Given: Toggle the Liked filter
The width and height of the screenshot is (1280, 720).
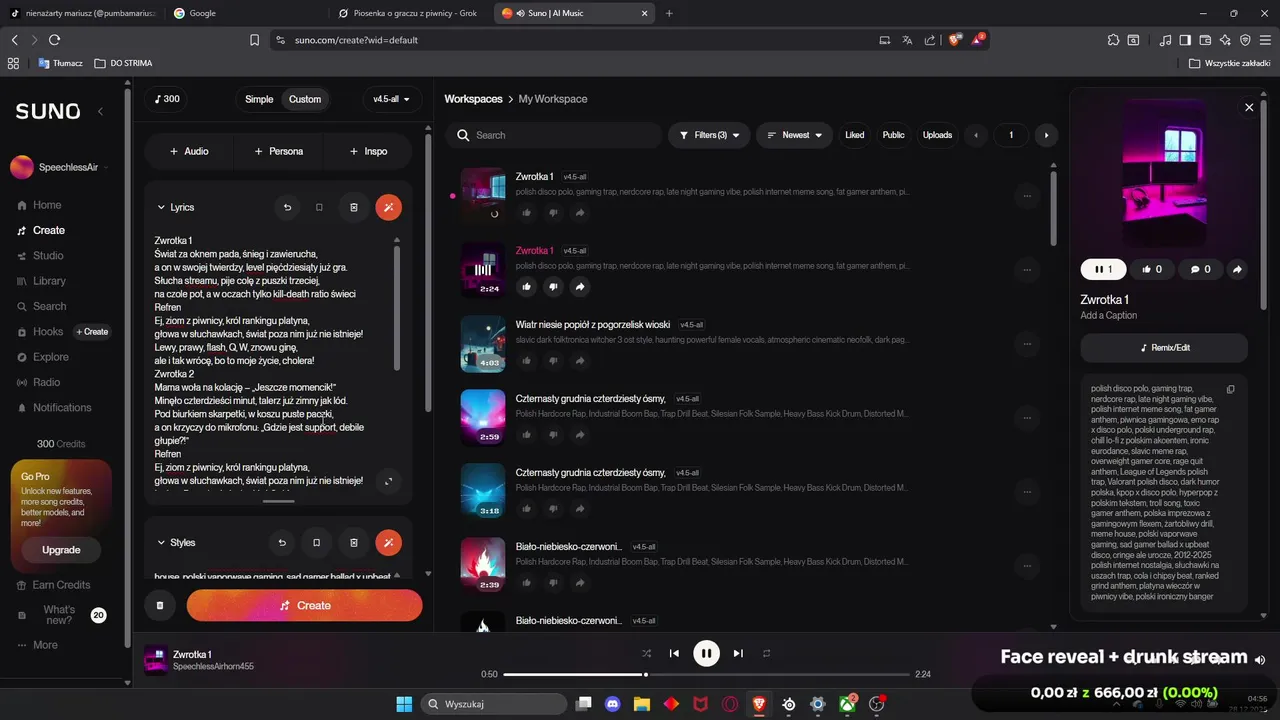Looking at the screenshot, I should (x=854, y=135).
